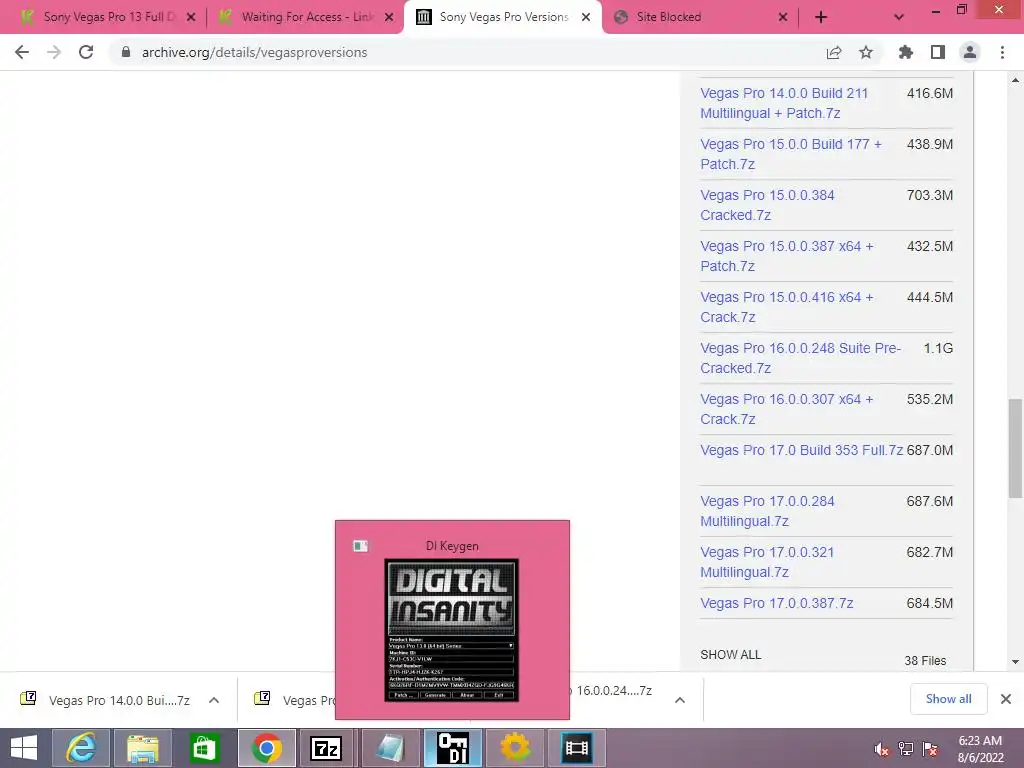Viewport: 1024px width, 768px height.
Task: Click the scrollbar down arrow
Action: click(1015, 662)
